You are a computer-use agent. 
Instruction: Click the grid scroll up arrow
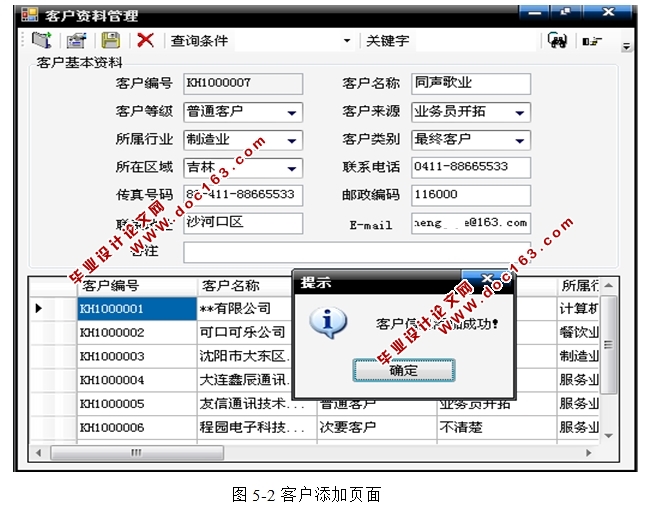click(x=609, y=286)
